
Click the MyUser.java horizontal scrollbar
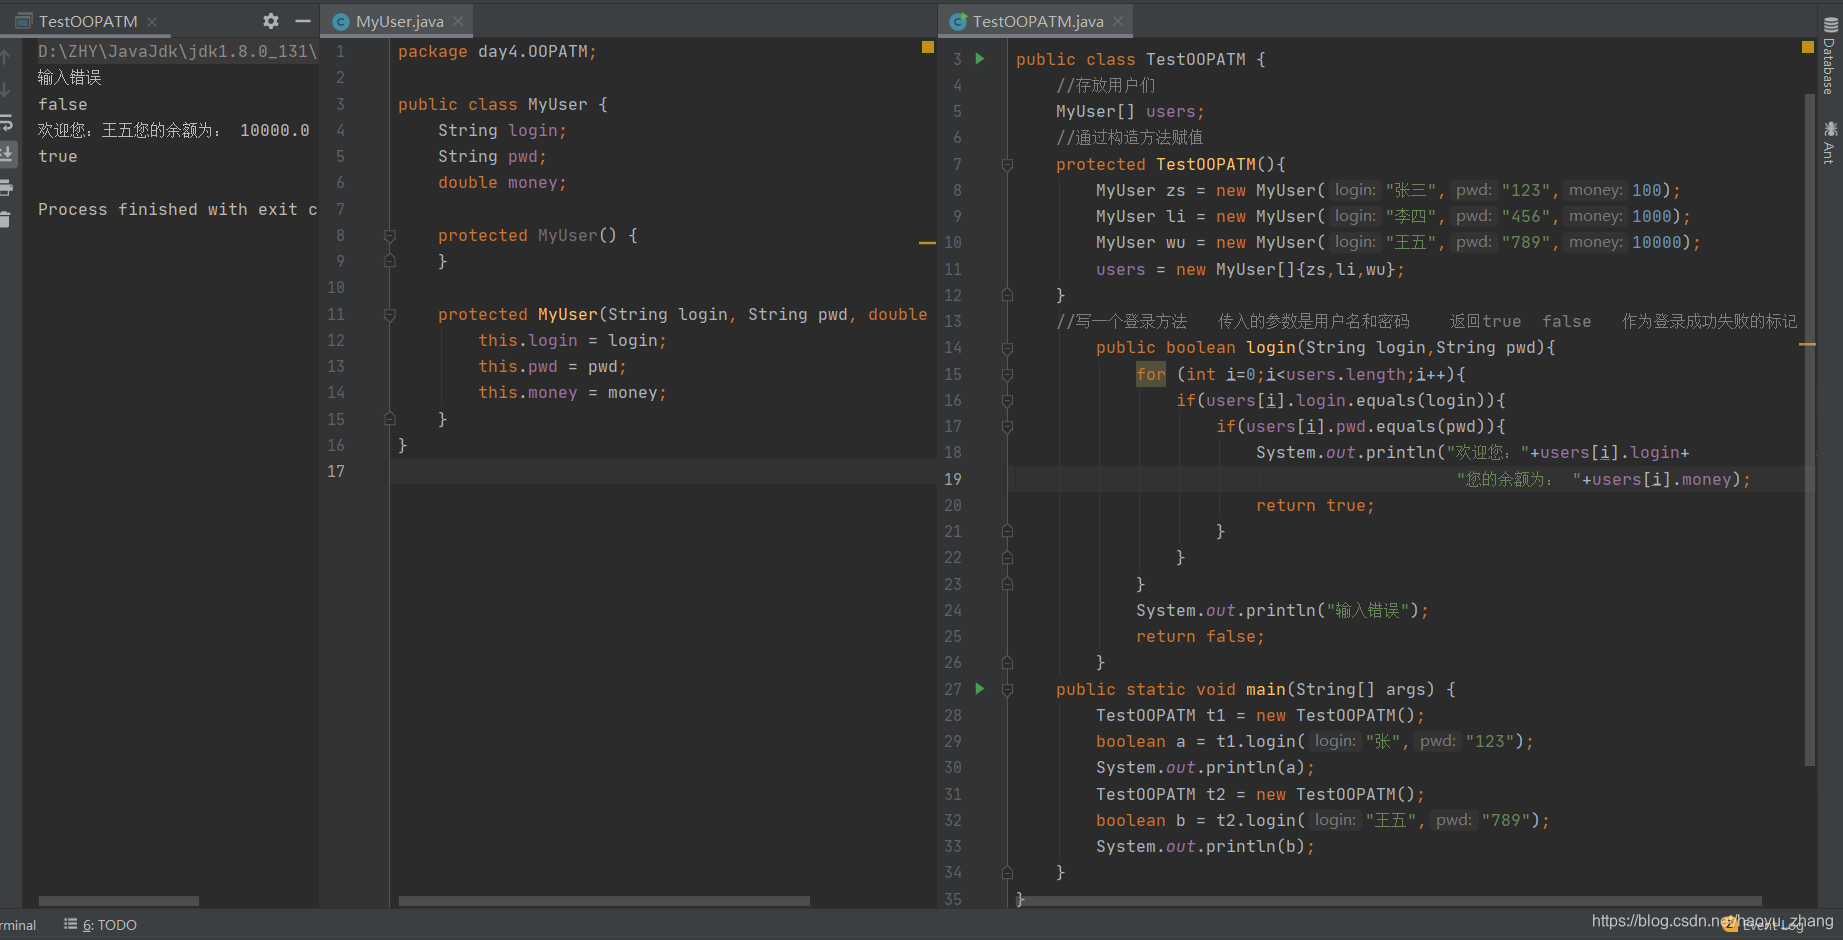[604, 901]
